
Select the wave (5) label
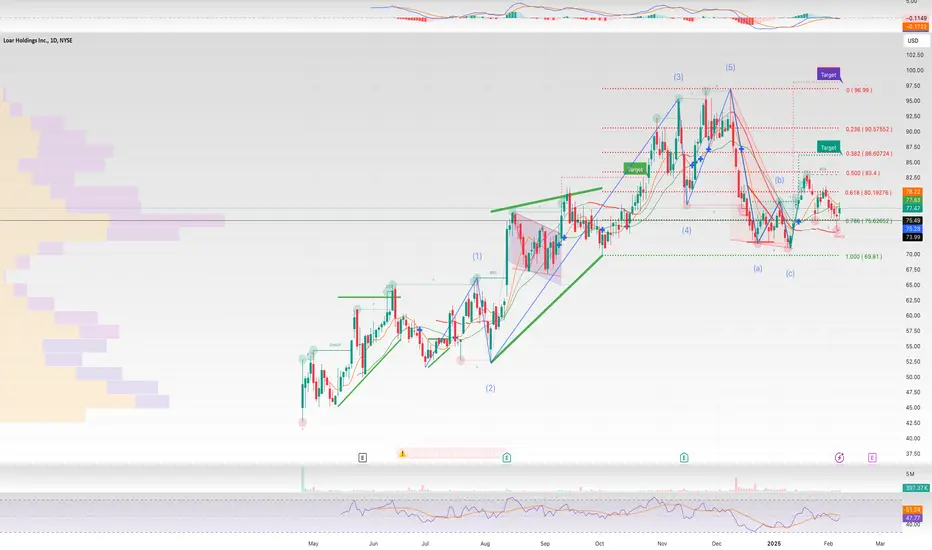pos(730,67)
